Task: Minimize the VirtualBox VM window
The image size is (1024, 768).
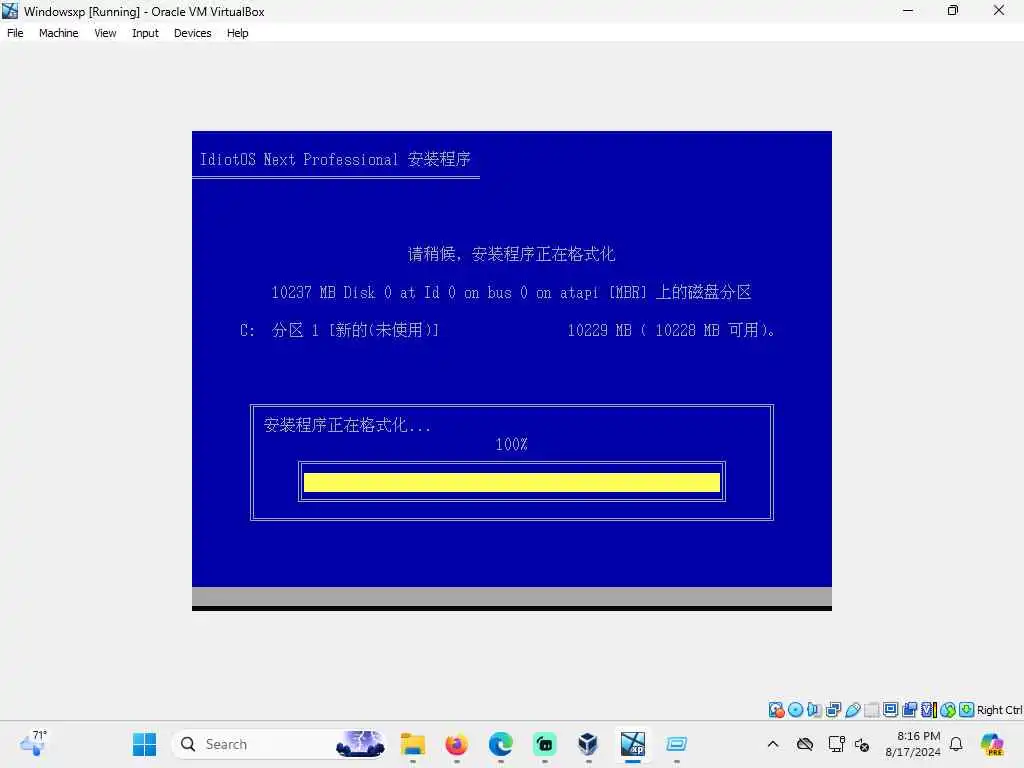Action: [908, 10]
